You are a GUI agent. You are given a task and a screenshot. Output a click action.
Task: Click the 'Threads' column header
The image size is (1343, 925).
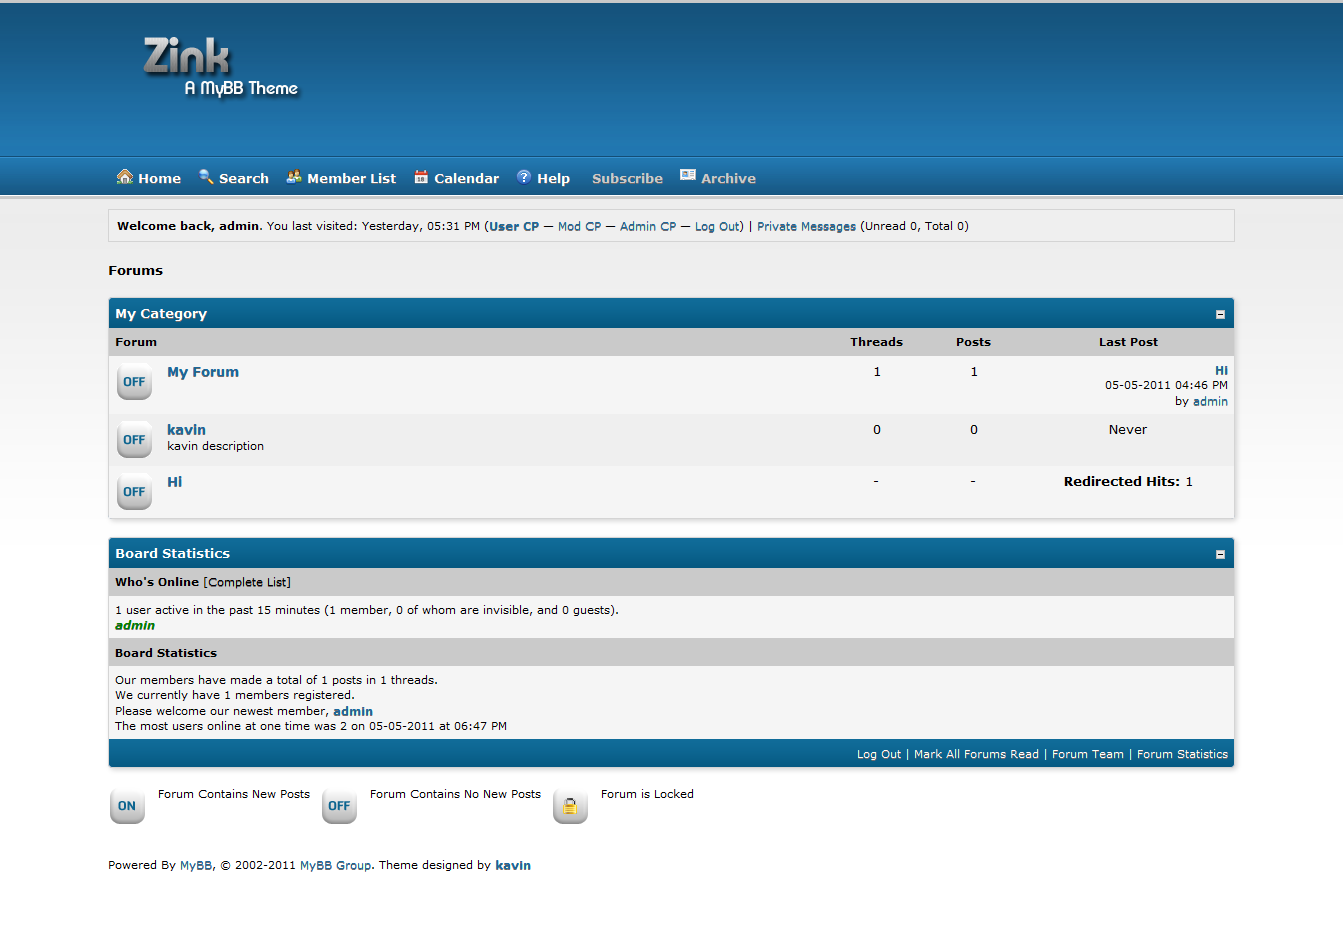tap(876, 342)
